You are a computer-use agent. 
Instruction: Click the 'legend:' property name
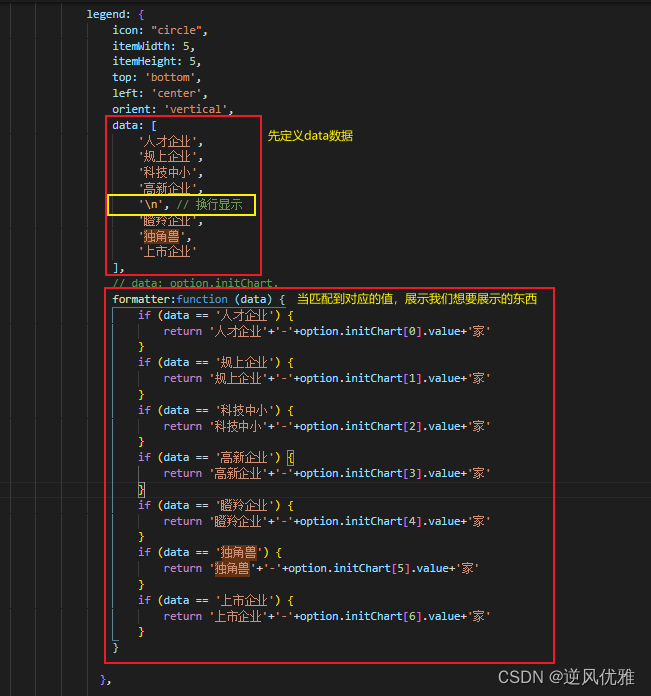[109, 14]
